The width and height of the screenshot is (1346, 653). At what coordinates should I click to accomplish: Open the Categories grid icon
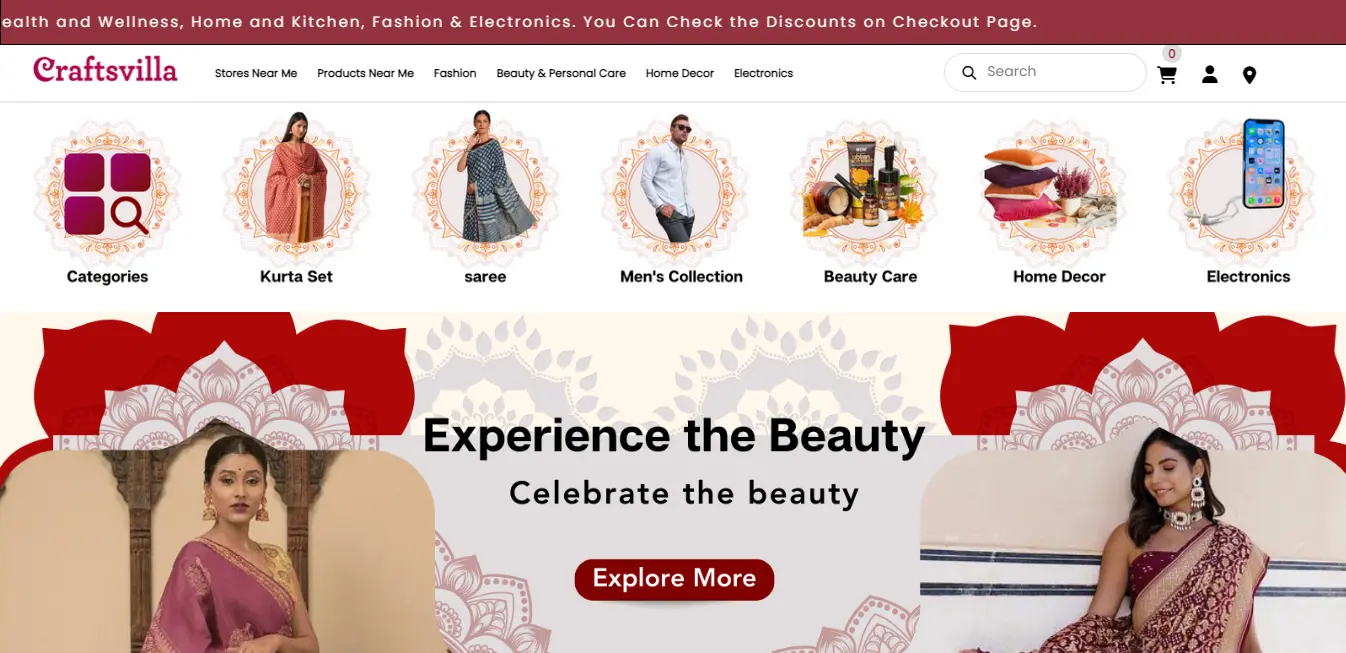pos(107,193)
